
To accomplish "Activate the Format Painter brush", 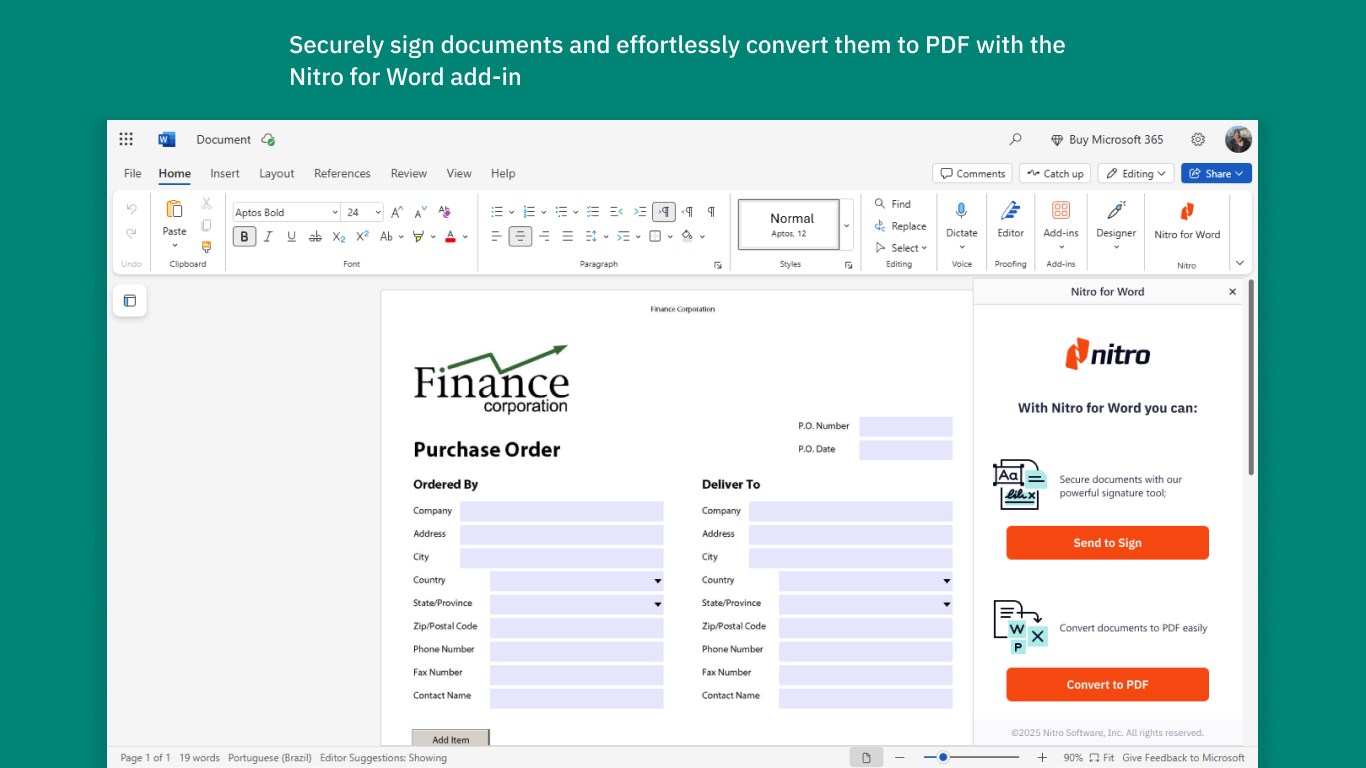I will [206, 246].
